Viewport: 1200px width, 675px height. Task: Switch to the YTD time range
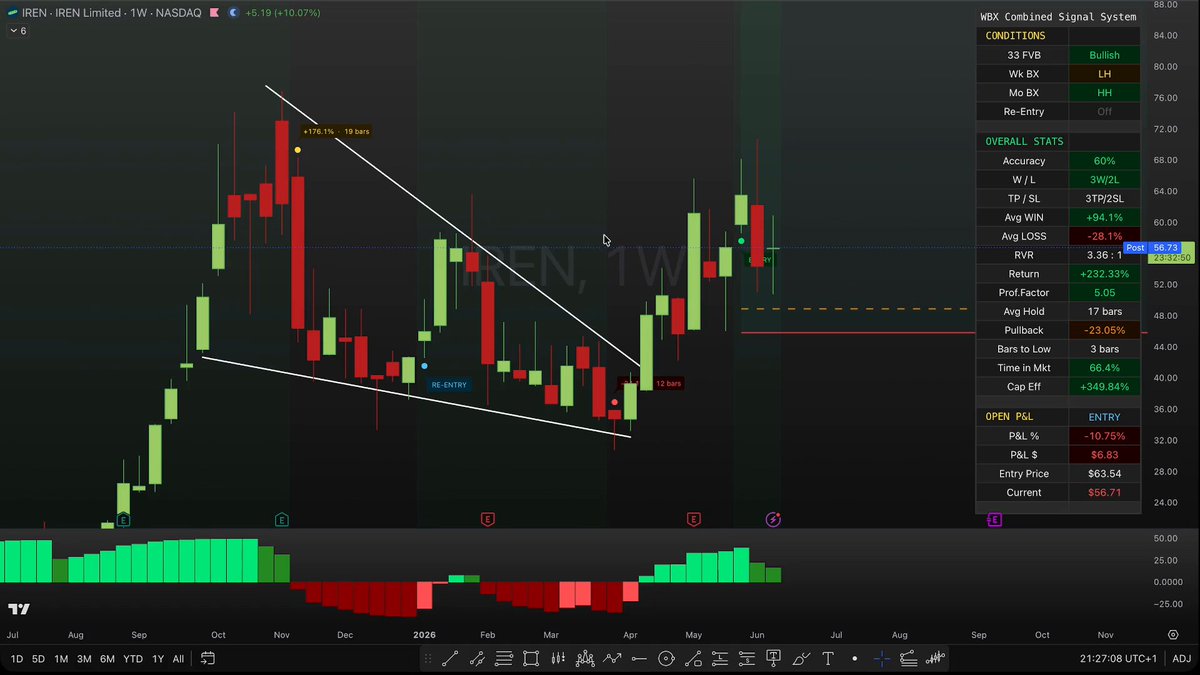click(133, 658)
